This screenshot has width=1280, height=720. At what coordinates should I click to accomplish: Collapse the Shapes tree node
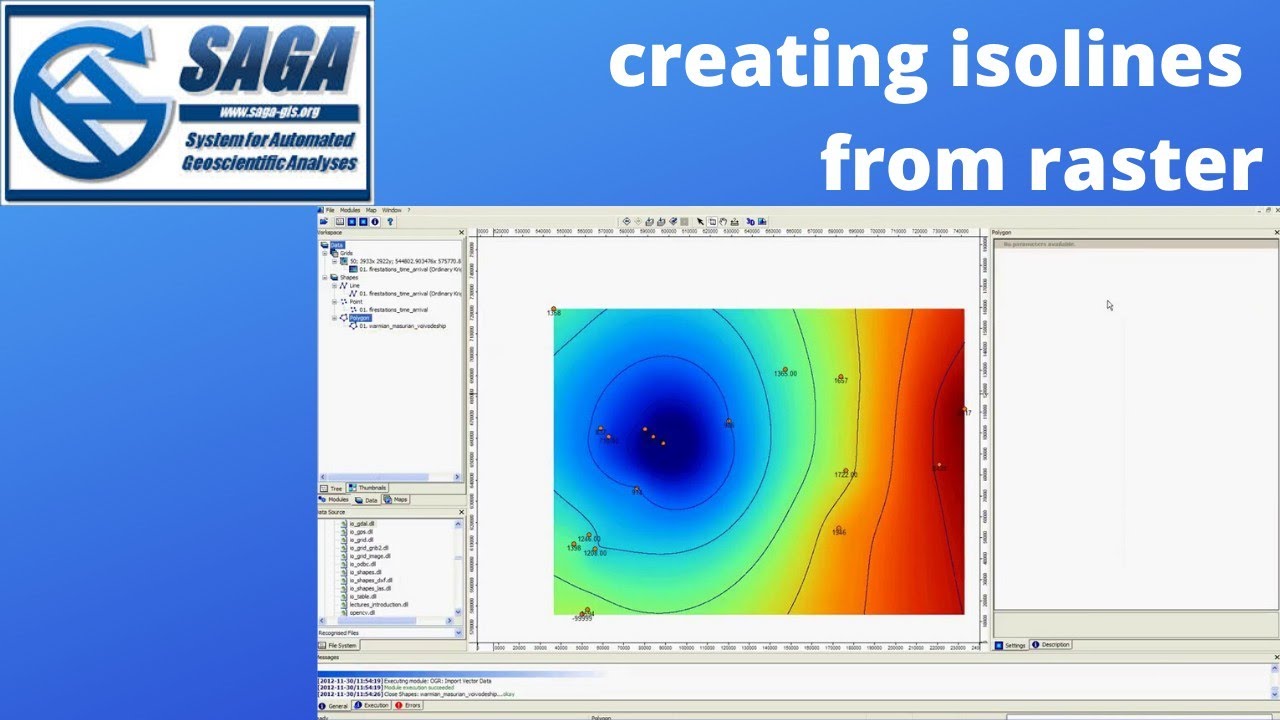[324, 277]
